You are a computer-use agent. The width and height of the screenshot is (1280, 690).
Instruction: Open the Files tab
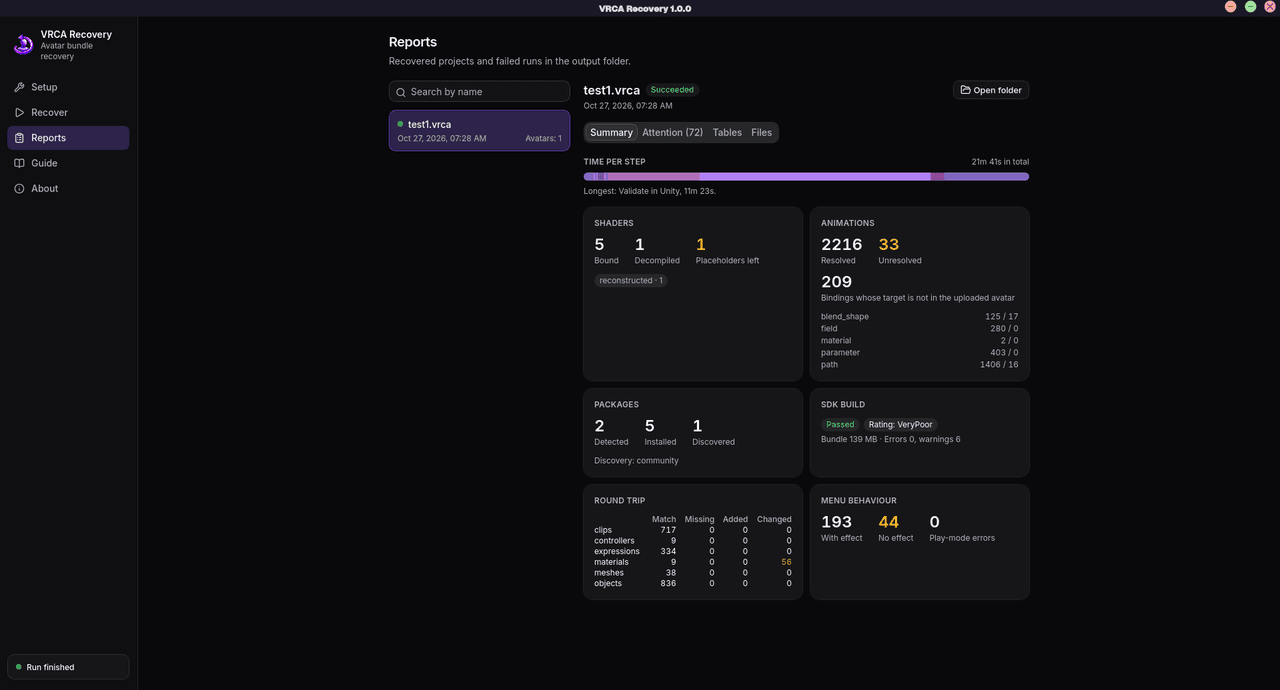coord(761,132)
